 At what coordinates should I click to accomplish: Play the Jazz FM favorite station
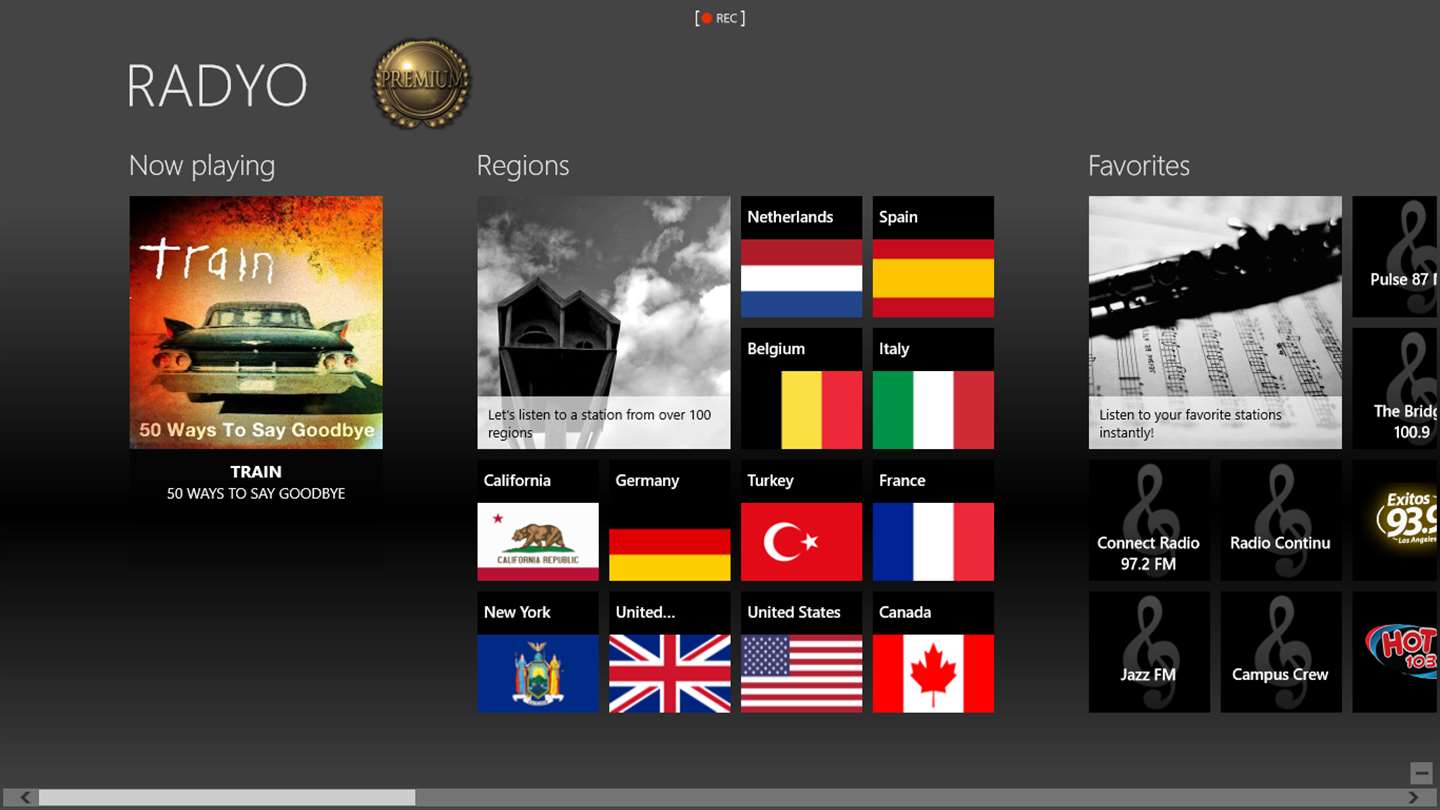click(x=1149, y=652)
